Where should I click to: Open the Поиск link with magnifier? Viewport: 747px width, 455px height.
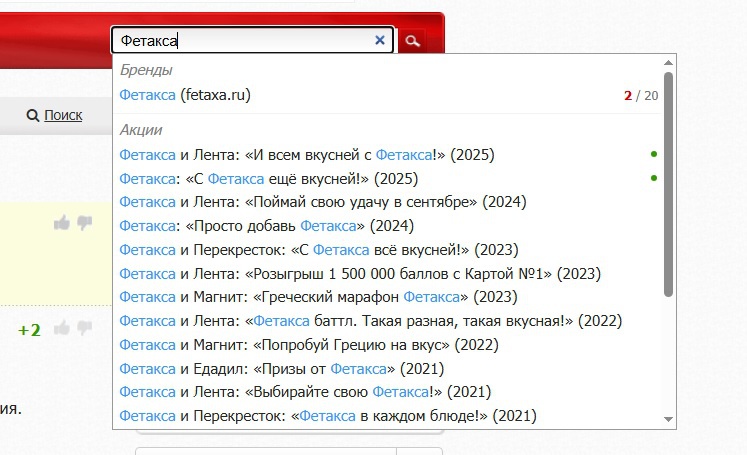coord(55,115)
